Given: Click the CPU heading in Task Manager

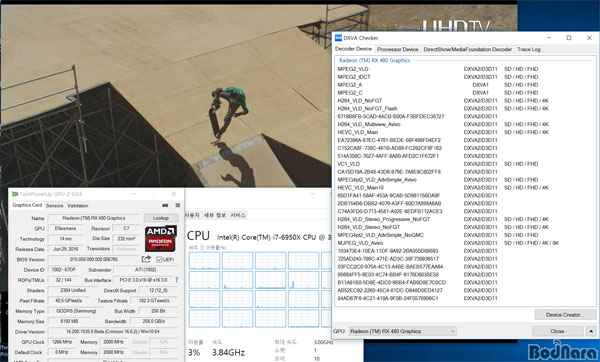Looking at the screenshot, I should pos(198,236).
